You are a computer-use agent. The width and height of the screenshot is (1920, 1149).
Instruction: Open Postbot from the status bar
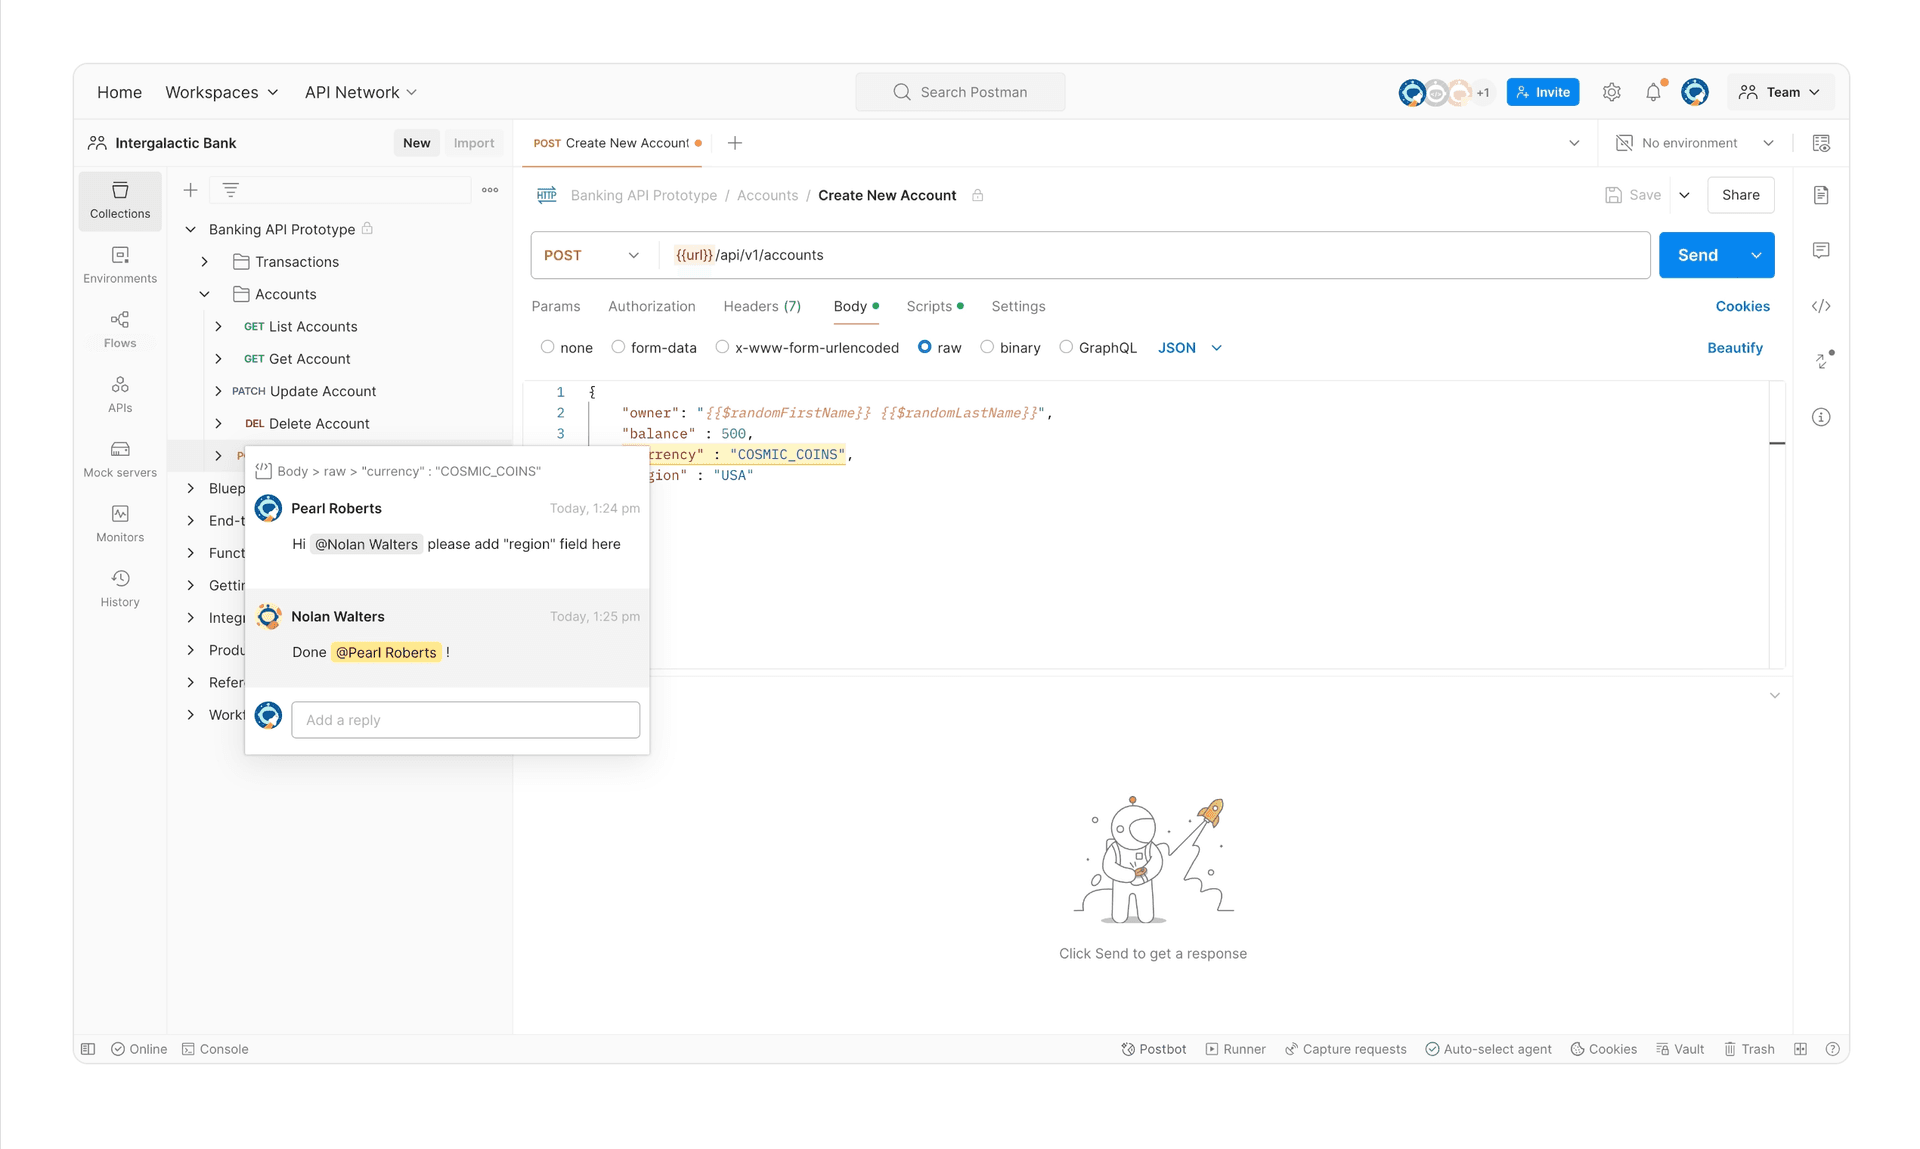point(1154,1049)
